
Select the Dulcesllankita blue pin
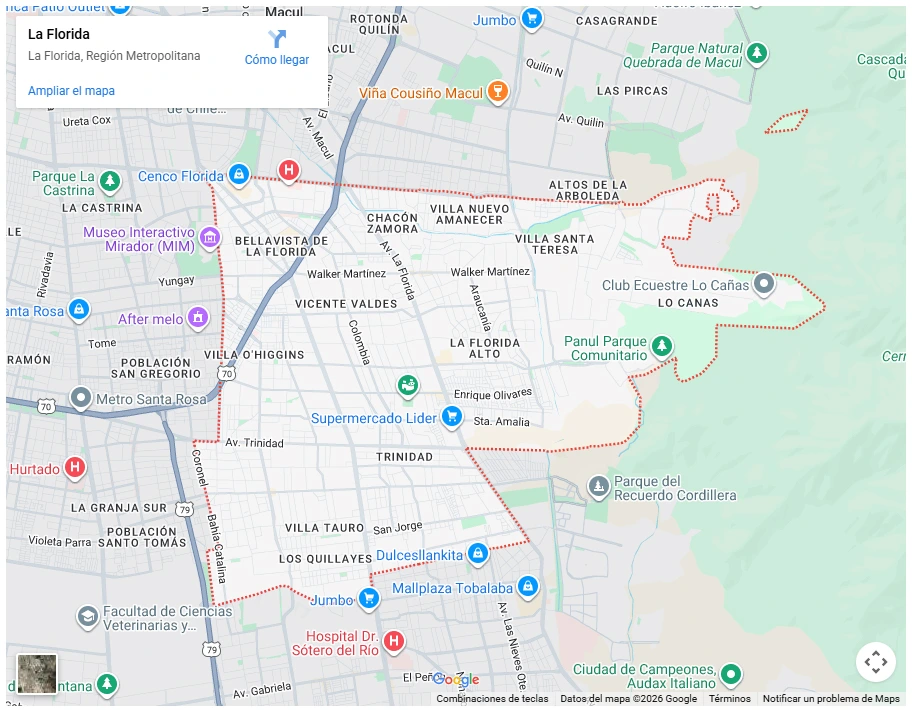pos(480,554)
